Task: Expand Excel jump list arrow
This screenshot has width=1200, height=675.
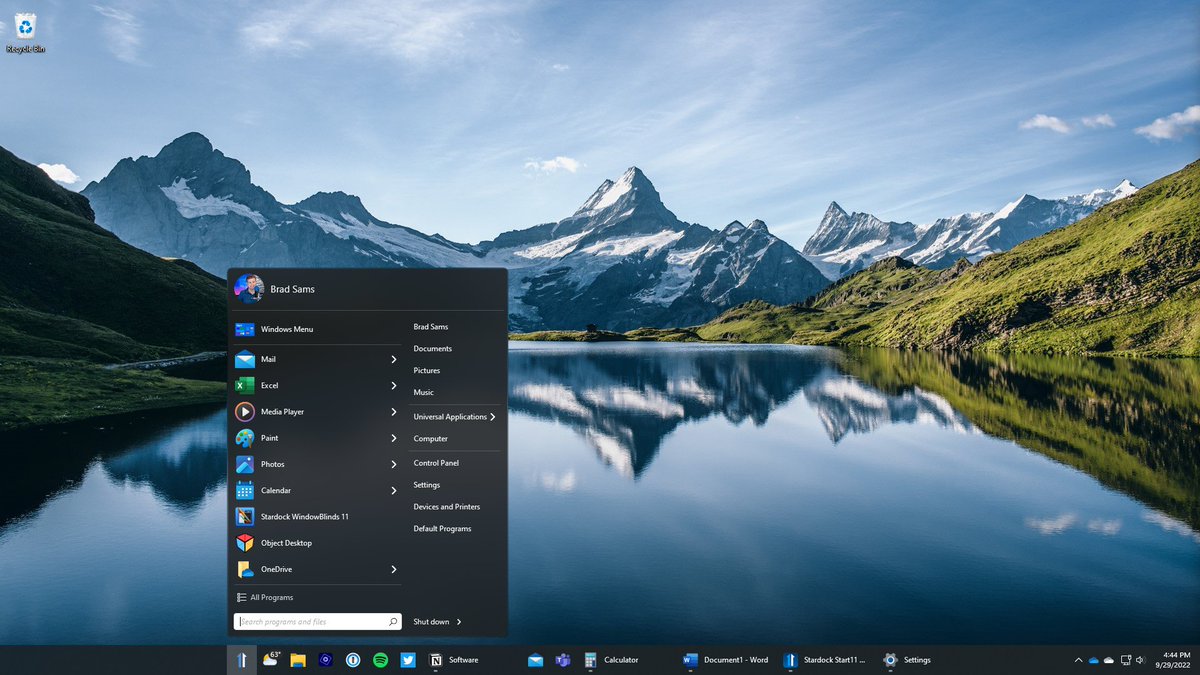Action: [394, 385]
